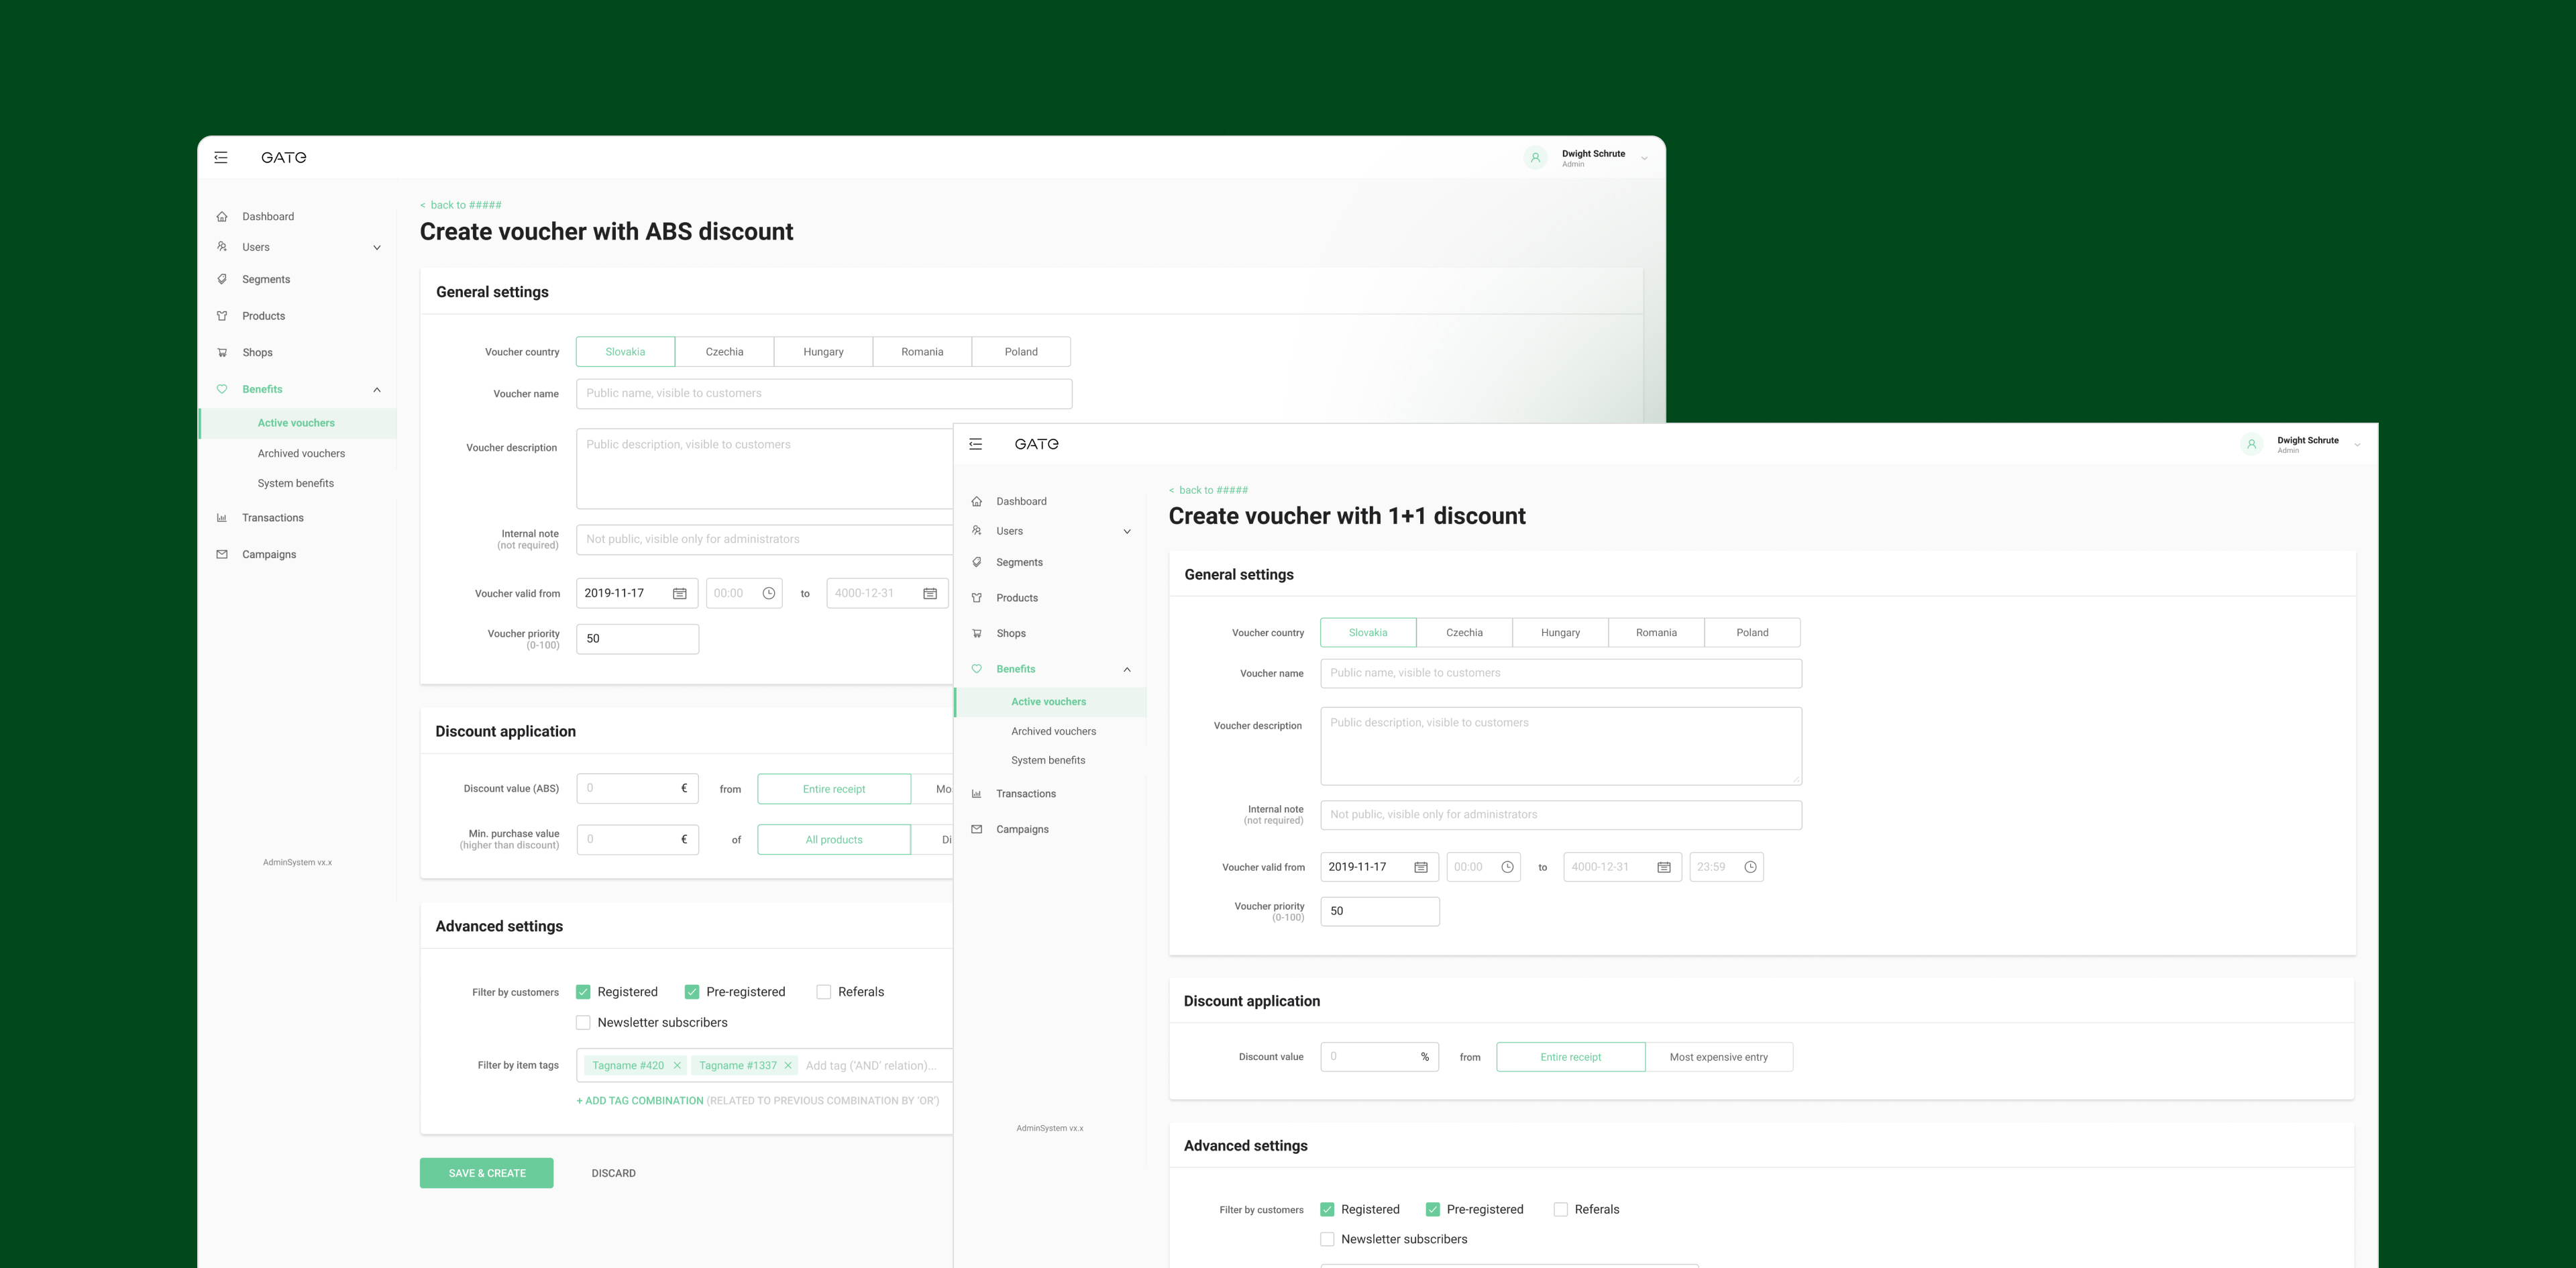Click the calendar icon in the 4000-12-31 field of the 1+1 form
Viewport: 2576px width, 1268px height.
(1663, 867)
